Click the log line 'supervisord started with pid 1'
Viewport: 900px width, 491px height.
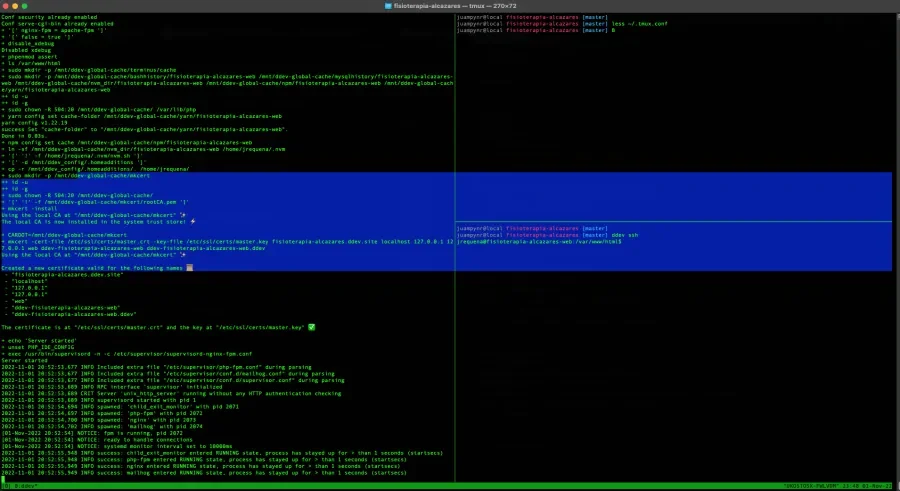(100, 400)
